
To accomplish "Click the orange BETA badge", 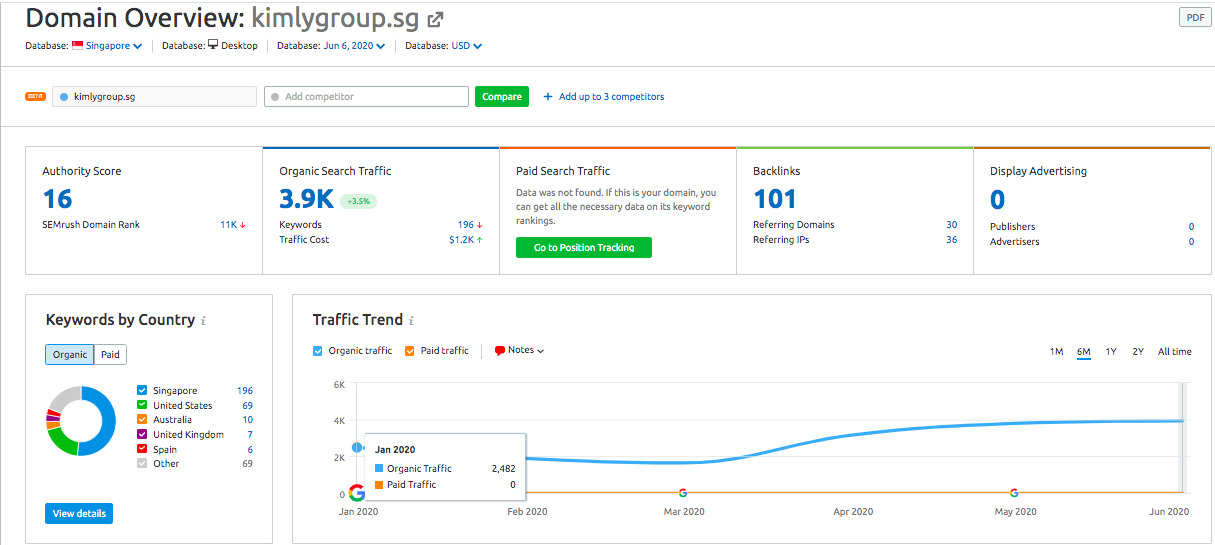I will coord(35,96).
